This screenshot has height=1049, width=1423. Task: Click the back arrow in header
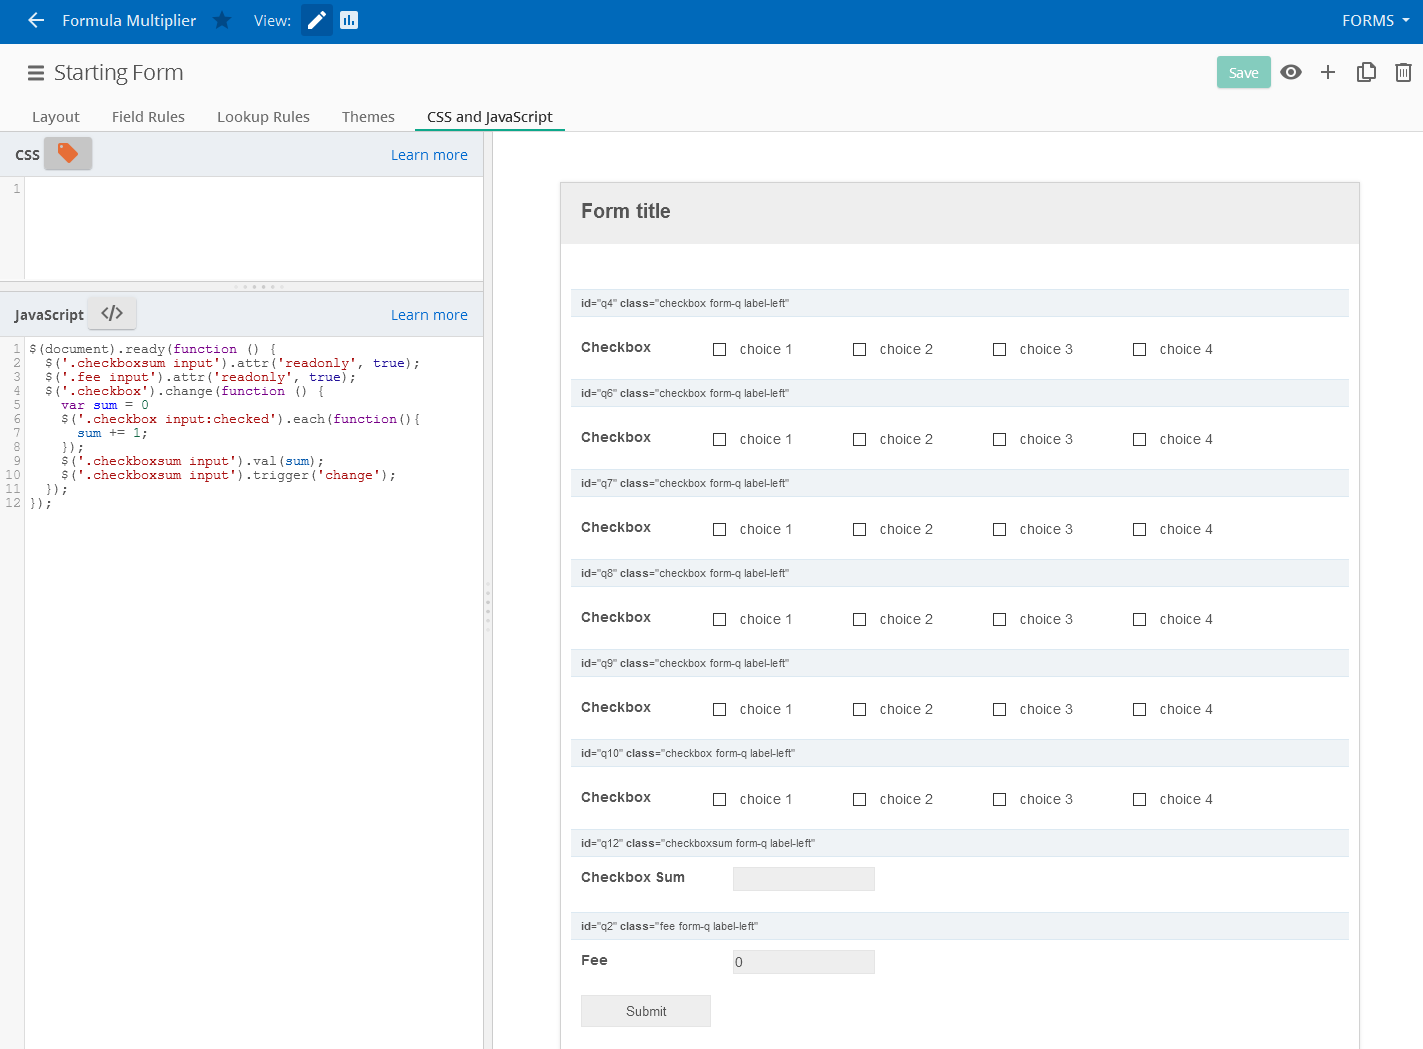point(36,20)
